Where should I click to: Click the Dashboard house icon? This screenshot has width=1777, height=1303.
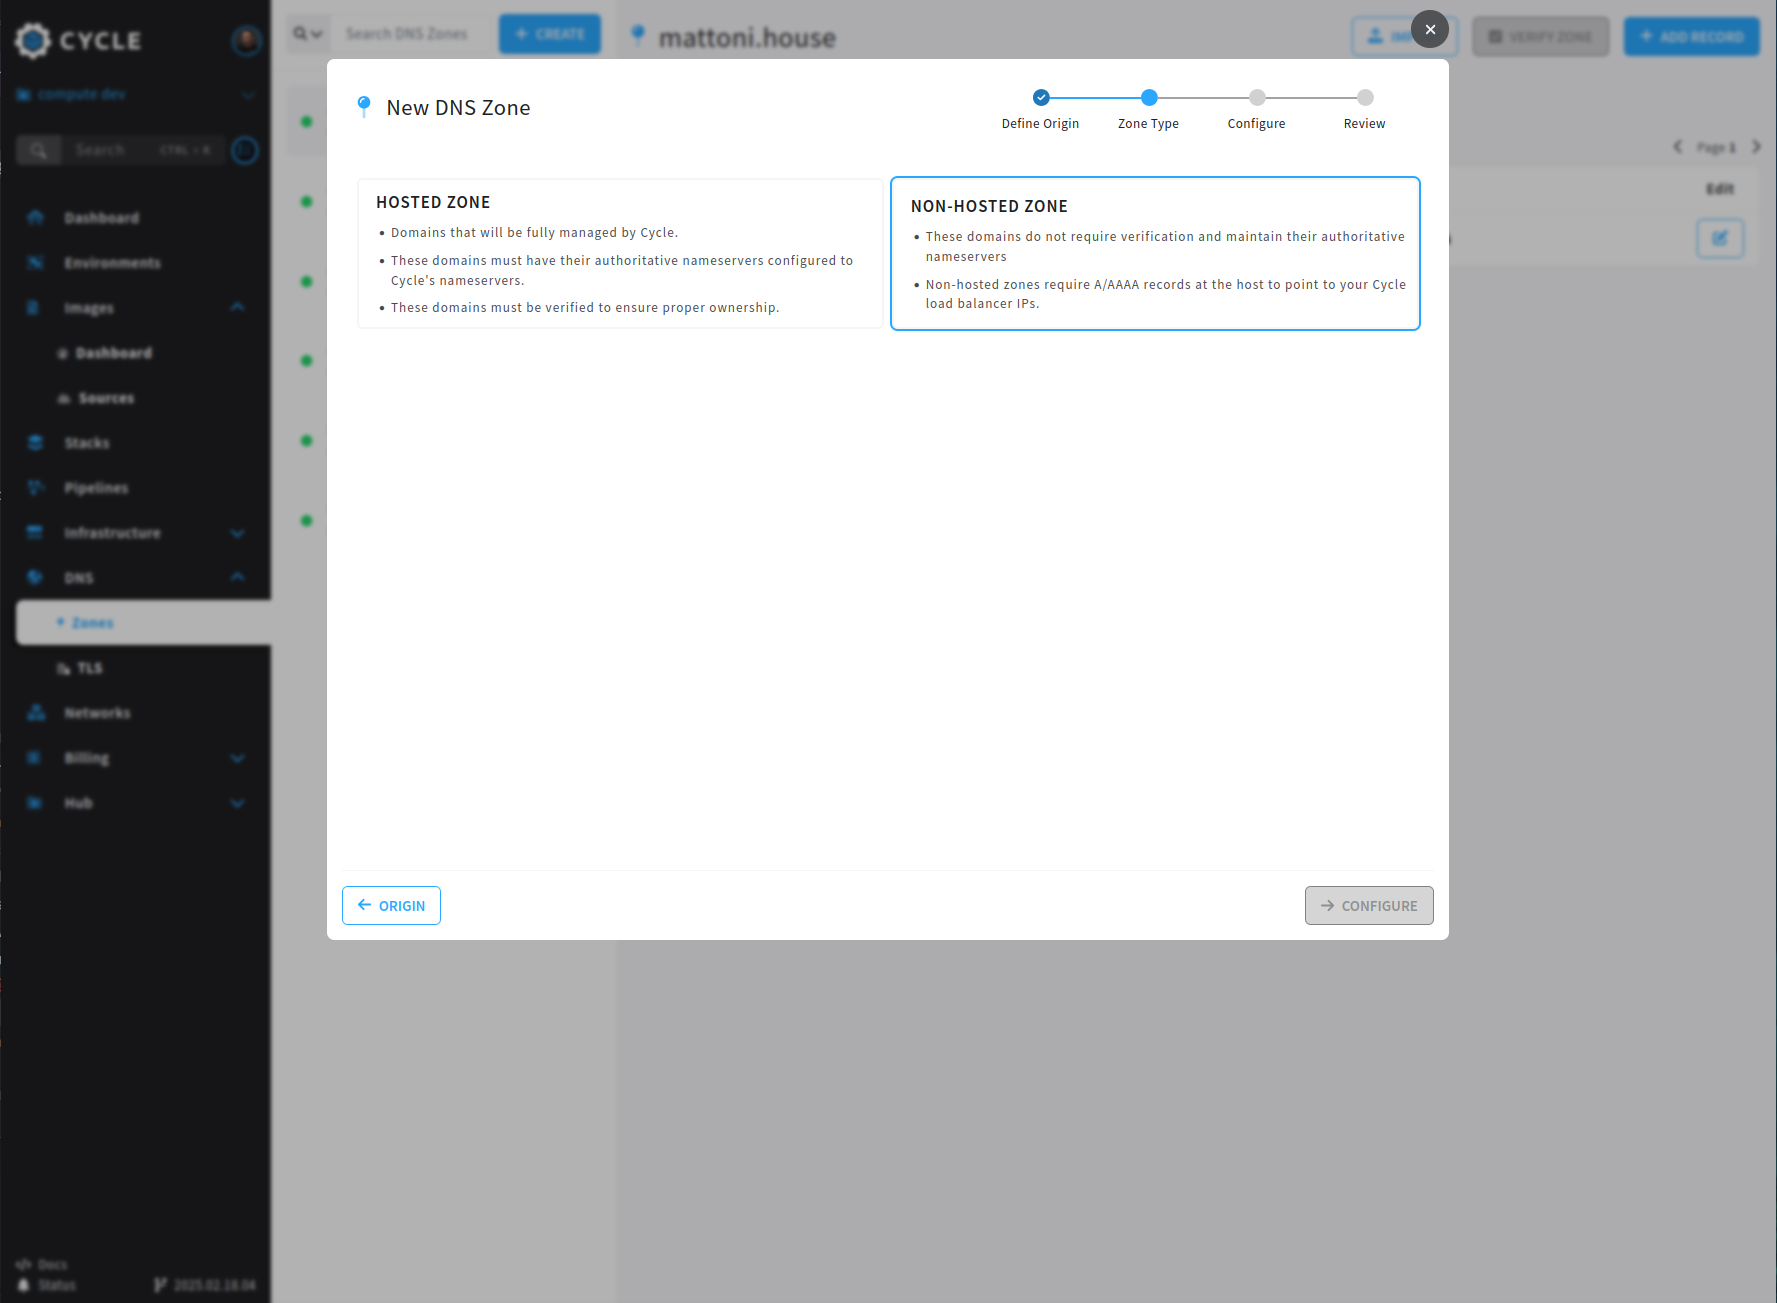pyautogui.click(x=36, y=218)
